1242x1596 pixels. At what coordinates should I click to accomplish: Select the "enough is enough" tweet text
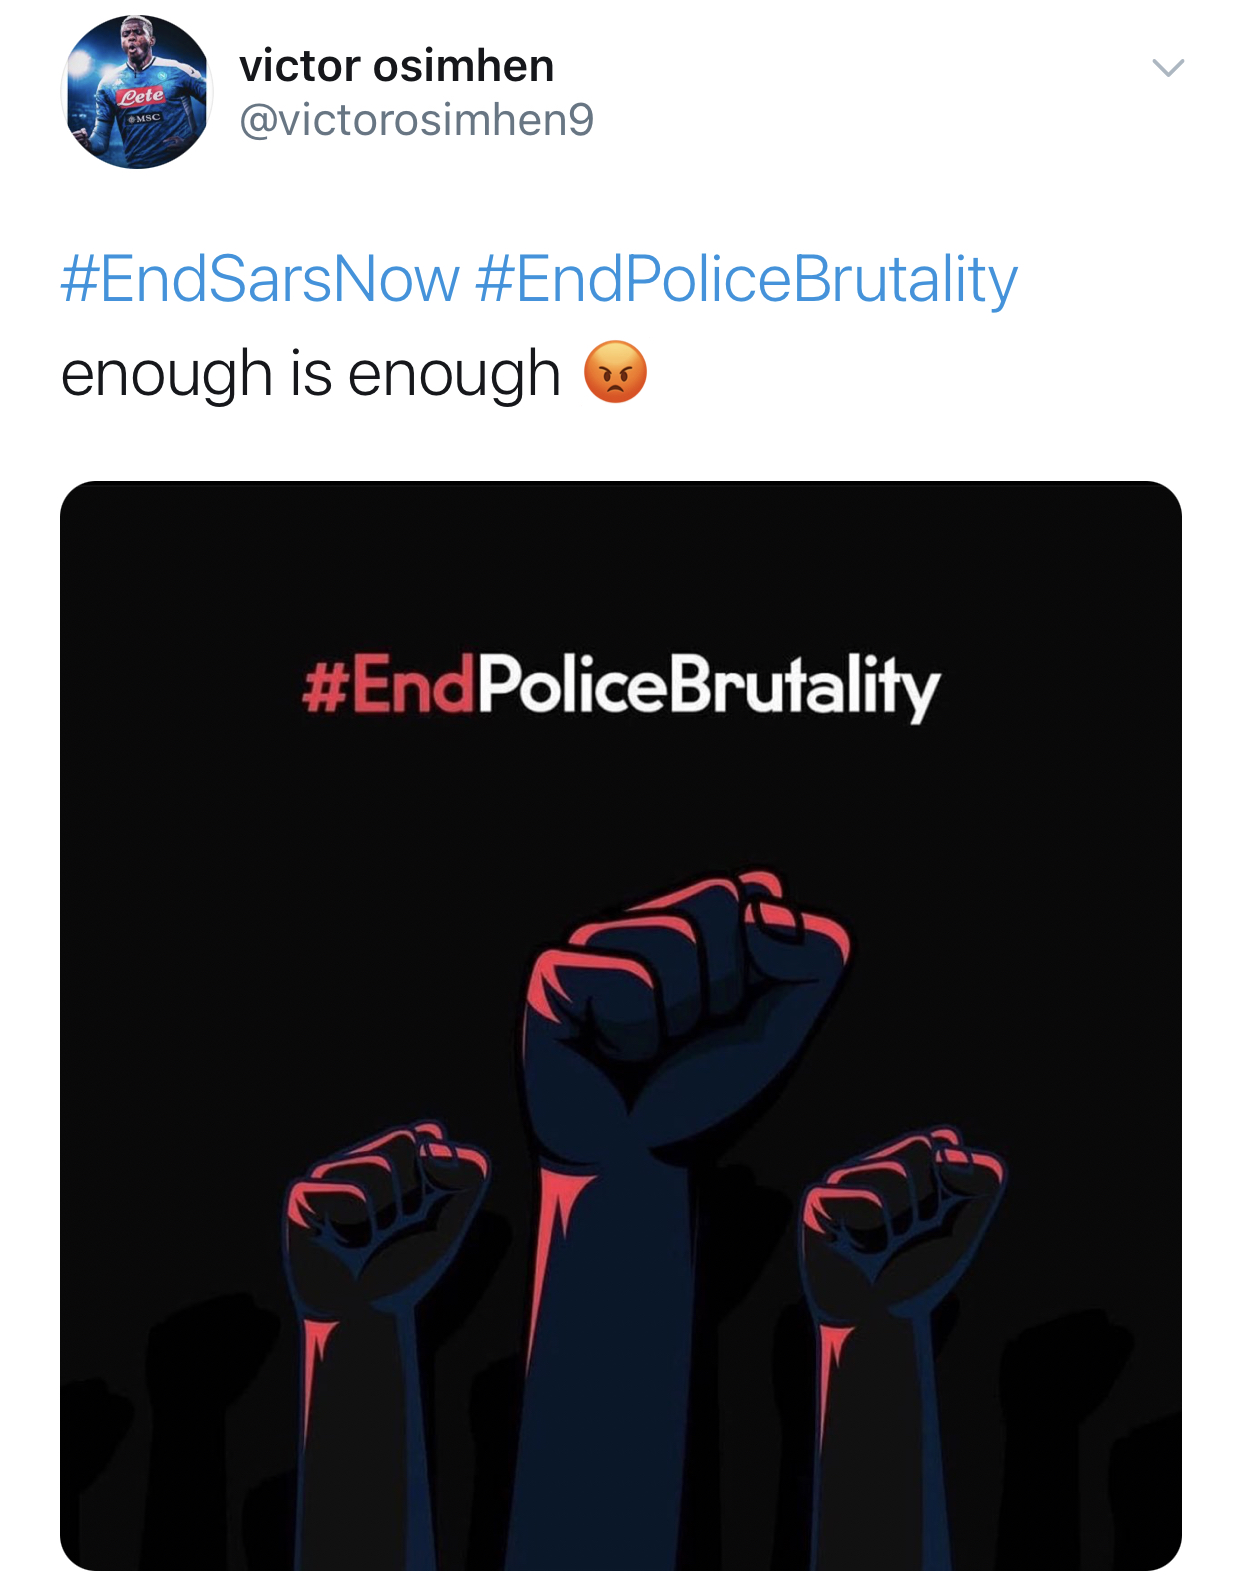pos(310,374)
